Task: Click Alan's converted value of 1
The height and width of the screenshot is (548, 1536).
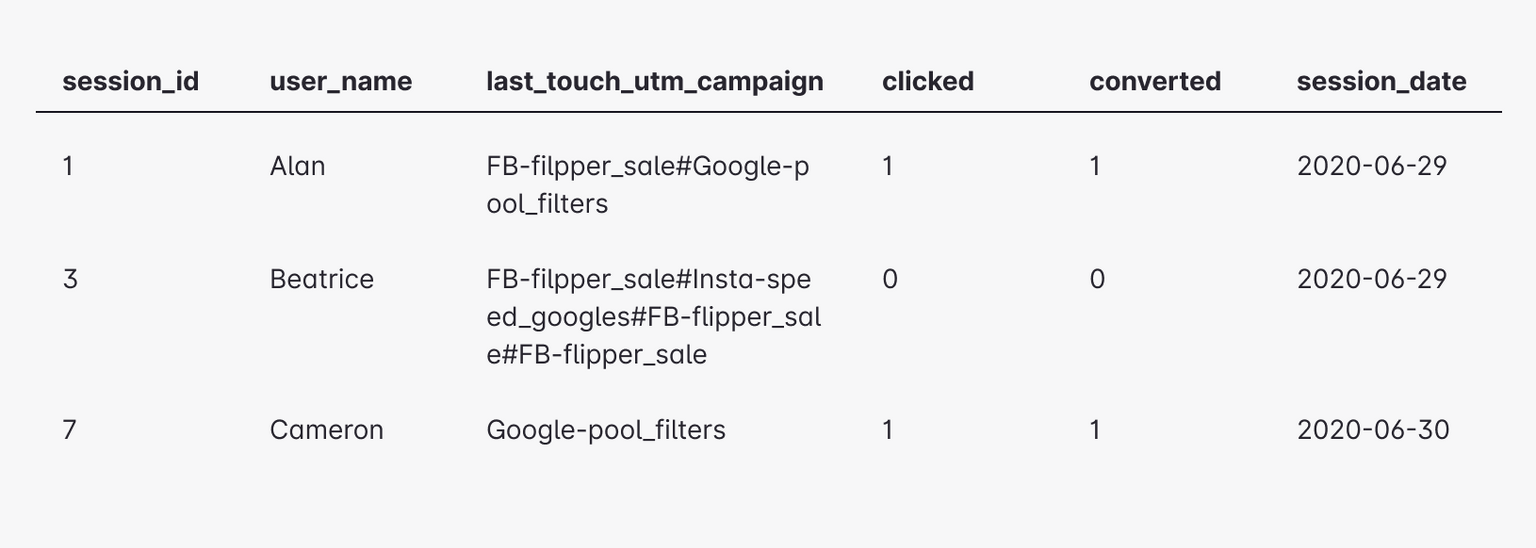Action: pyautogui.click(x=1095, y=166)
